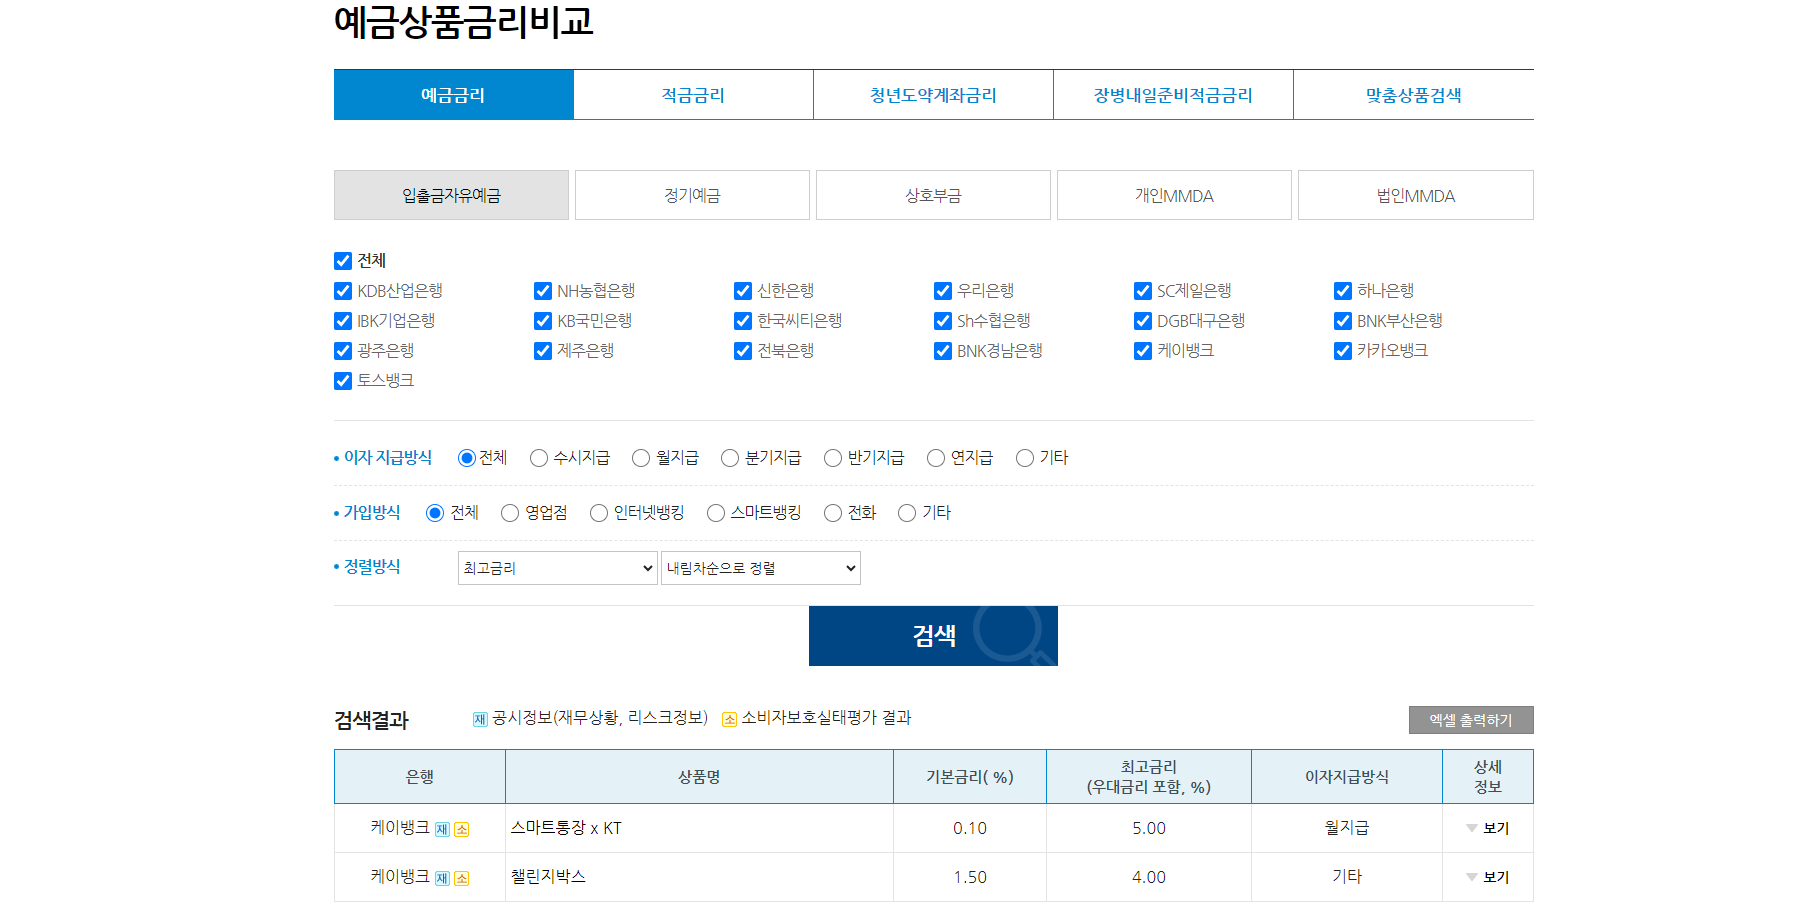
Task: Select 법인MMDA sub-tab
Action: tap(1416, 195)
